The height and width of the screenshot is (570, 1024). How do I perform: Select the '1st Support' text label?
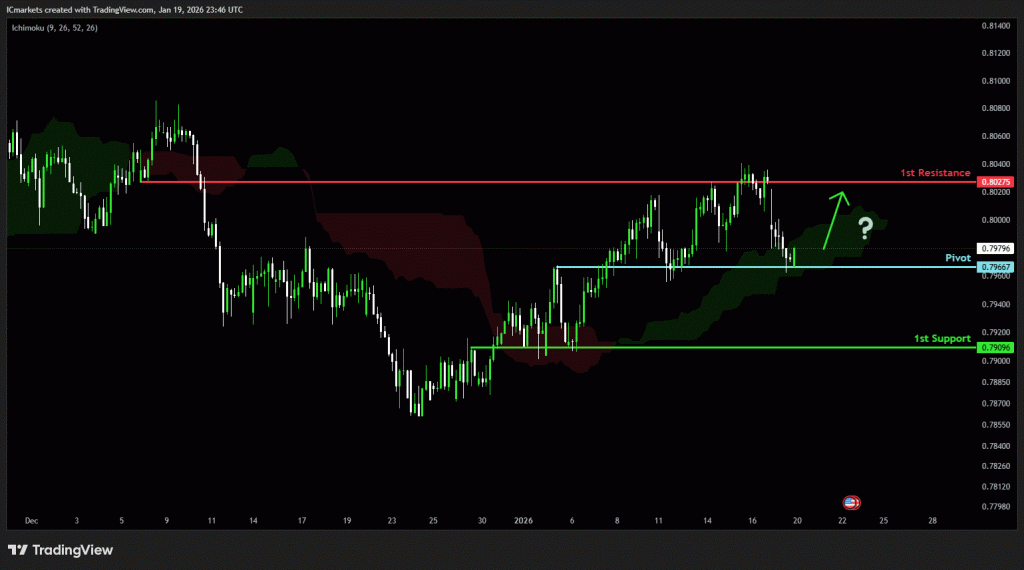(x=942, y=338)
